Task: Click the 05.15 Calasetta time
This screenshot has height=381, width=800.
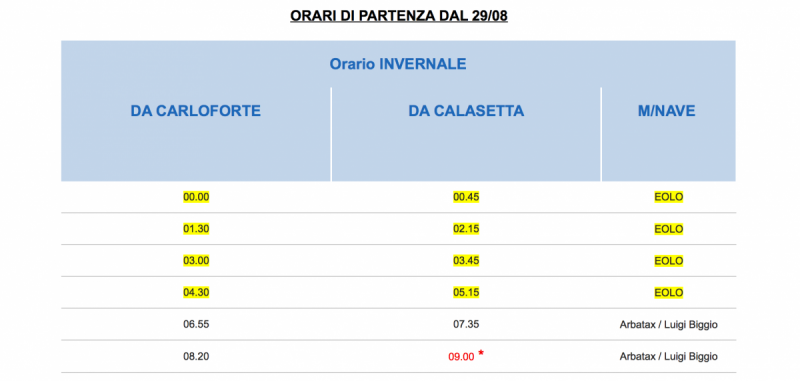Action: tap(466, 293)
